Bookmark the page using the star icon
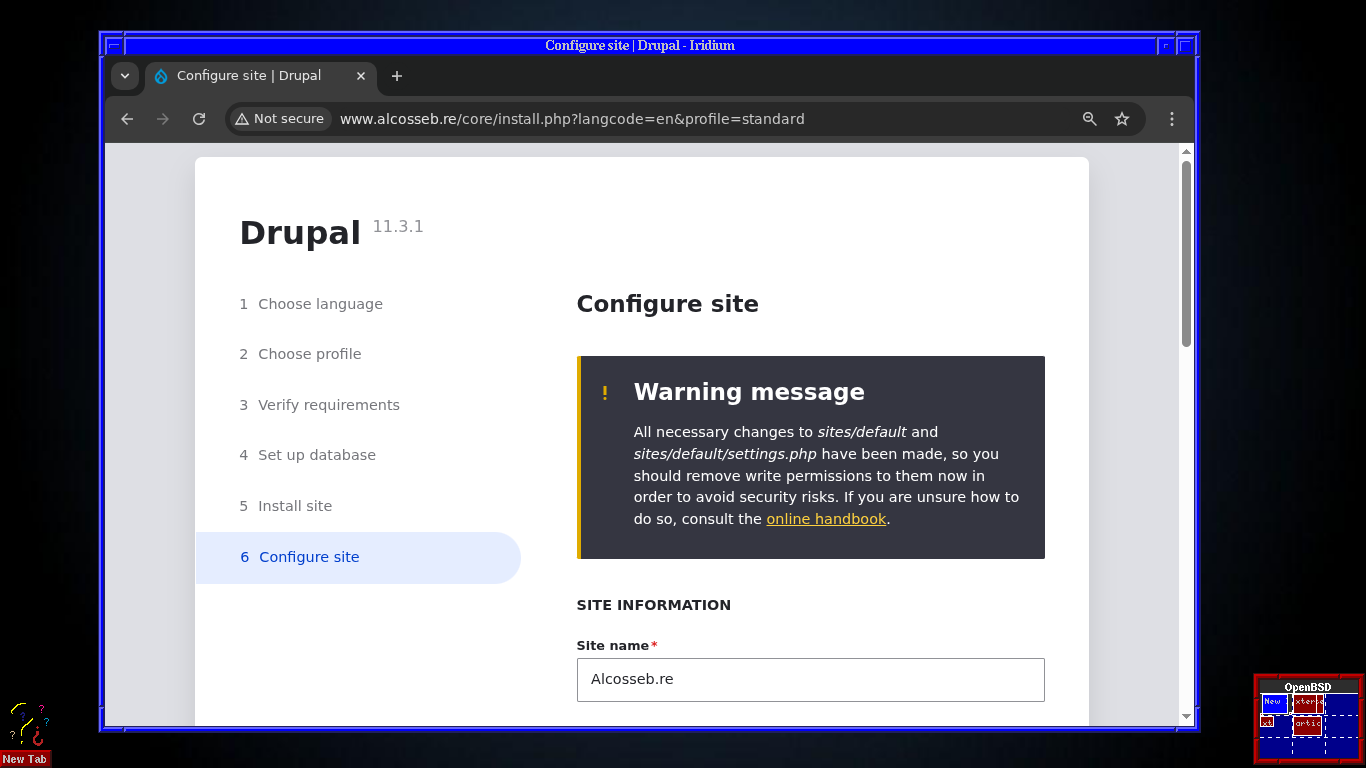The height and width of the screenshot is (768, 1366). [x=1121, y=118]
